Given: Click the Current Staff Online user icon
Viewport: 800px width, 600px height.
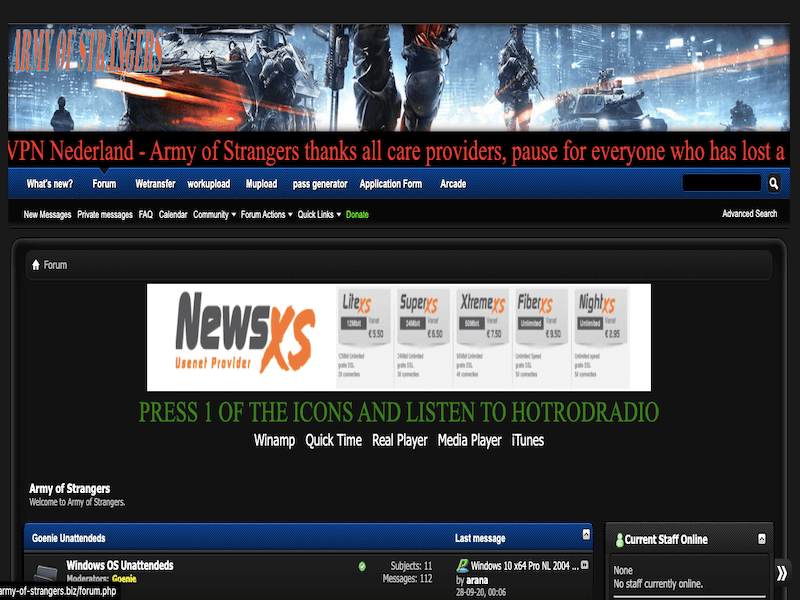Looking at the screenshot, I should (x=619, y=540).
